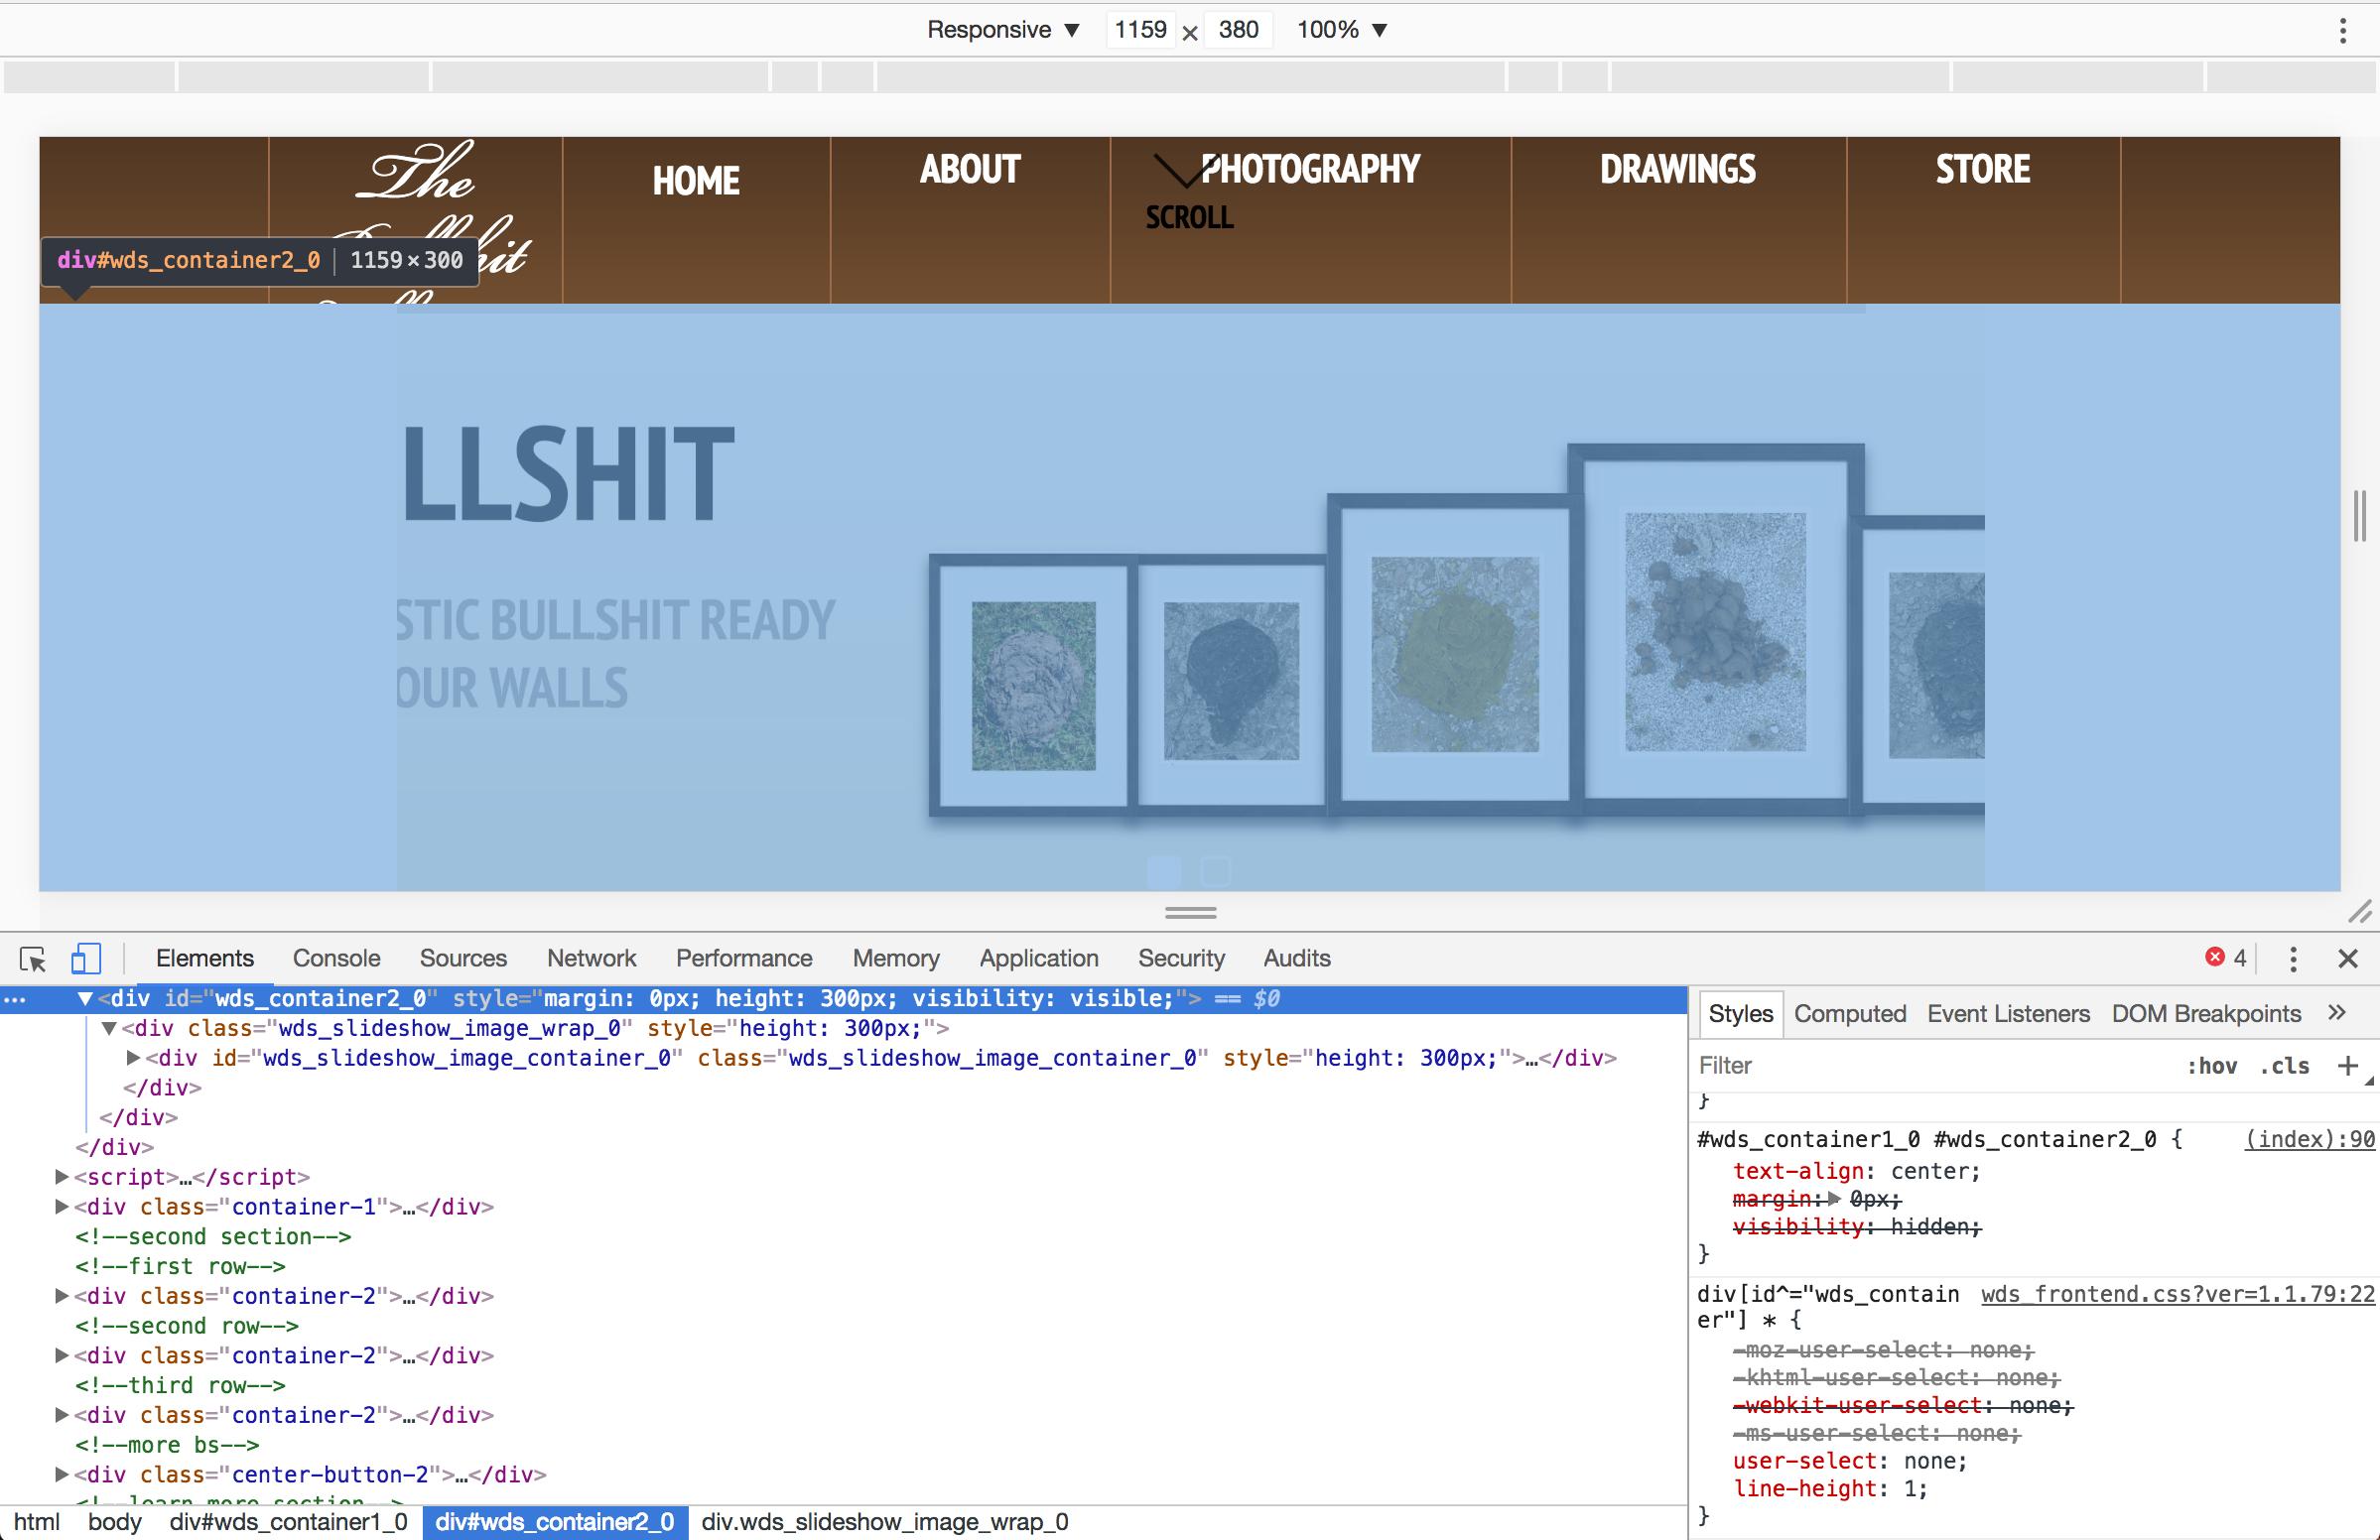Toggle the .cls element classes button
Viewport: 2380px width, 1540px height.
2285,1066
